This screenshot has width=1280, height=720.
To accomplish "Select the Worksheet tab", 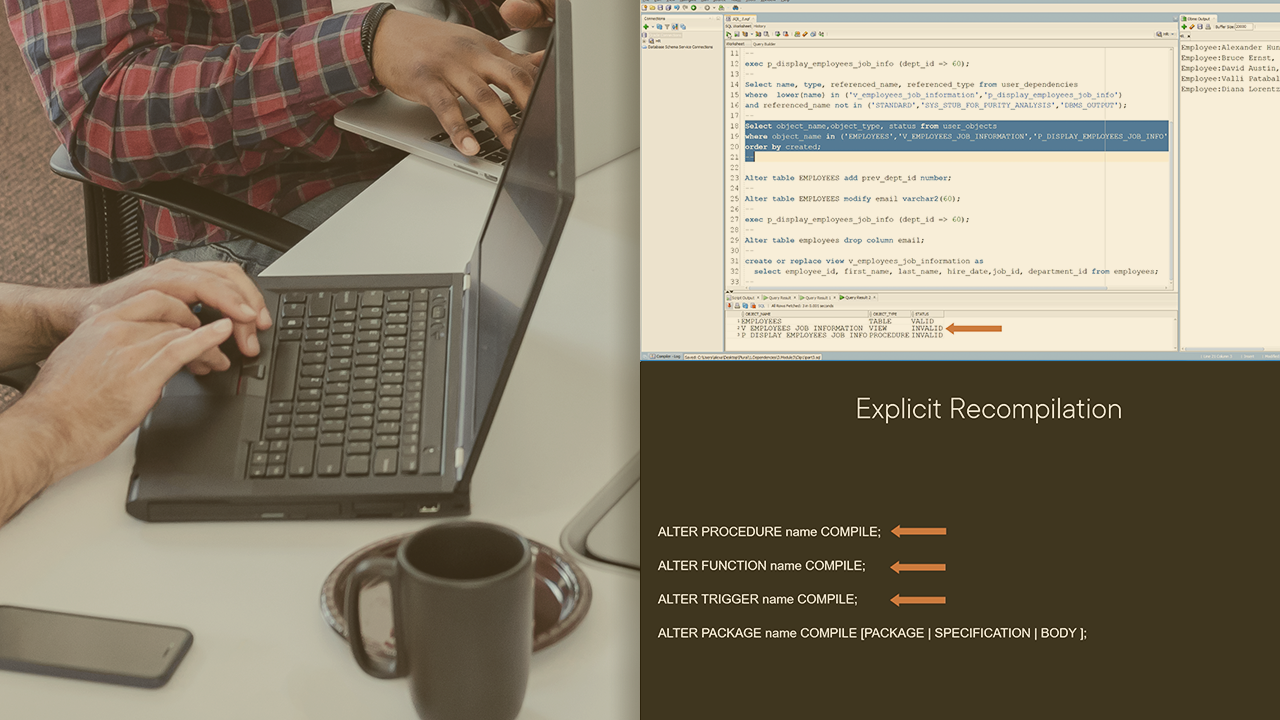I will tap(735, 44).
